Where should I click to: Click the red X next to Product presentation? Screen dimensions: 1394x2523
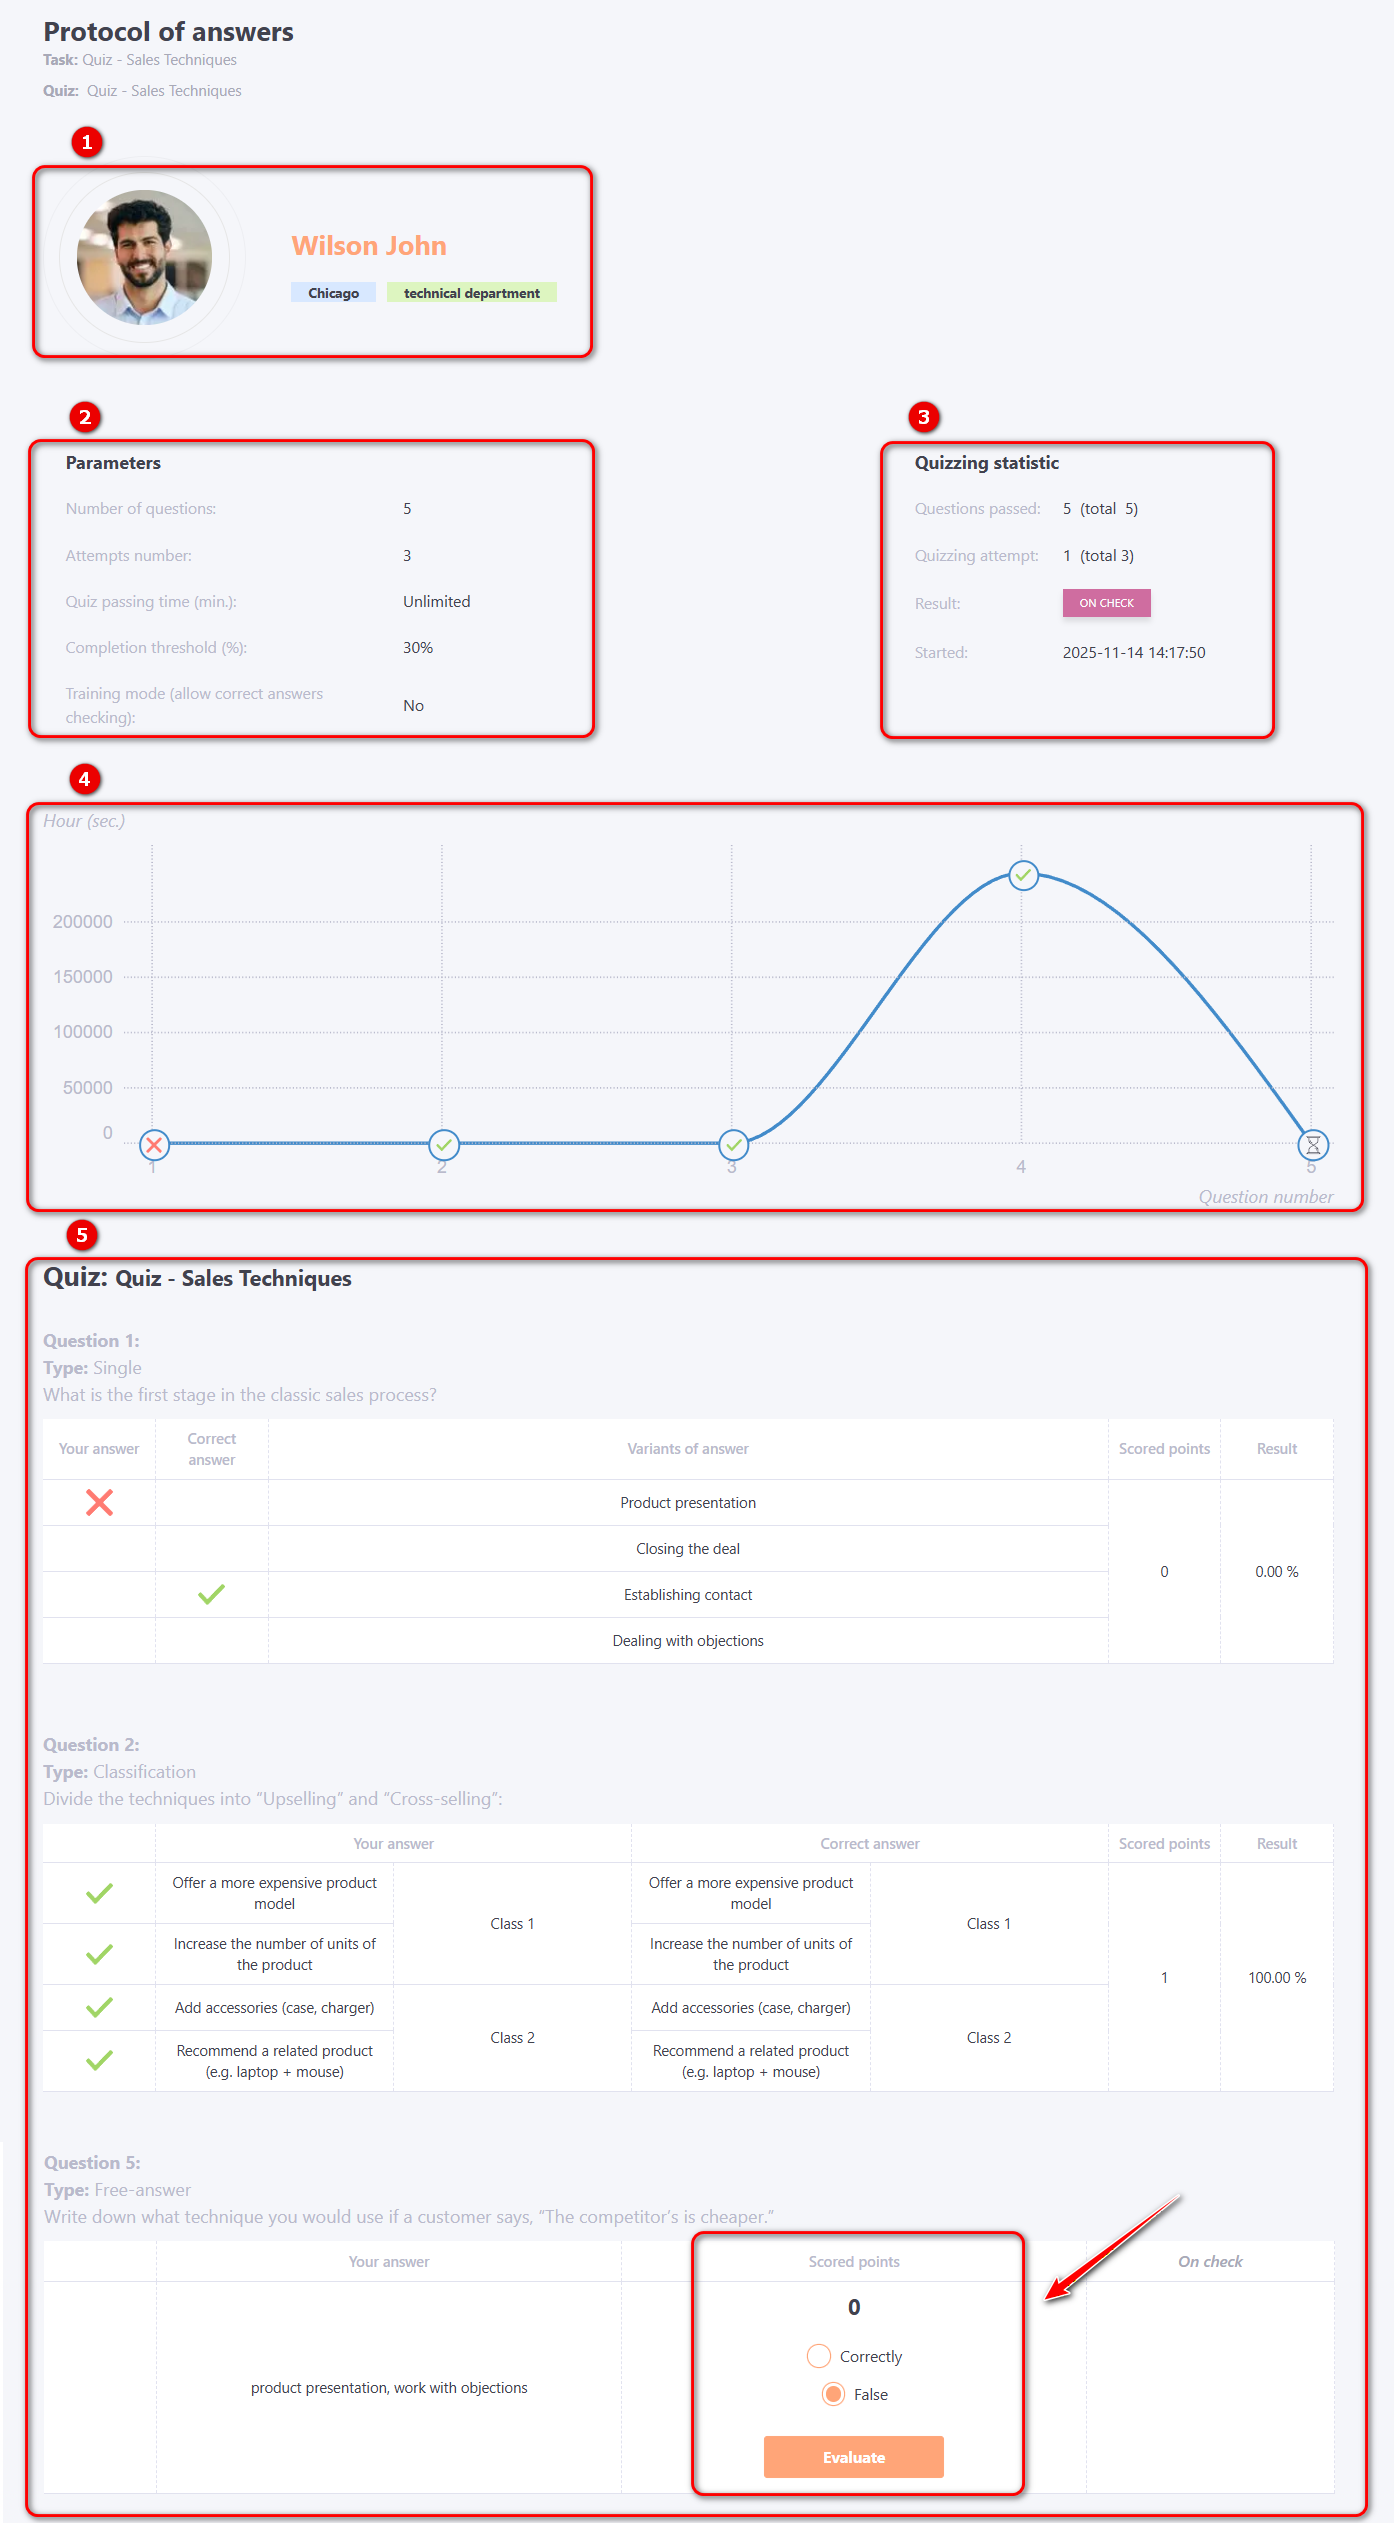tap(99, 1502)
